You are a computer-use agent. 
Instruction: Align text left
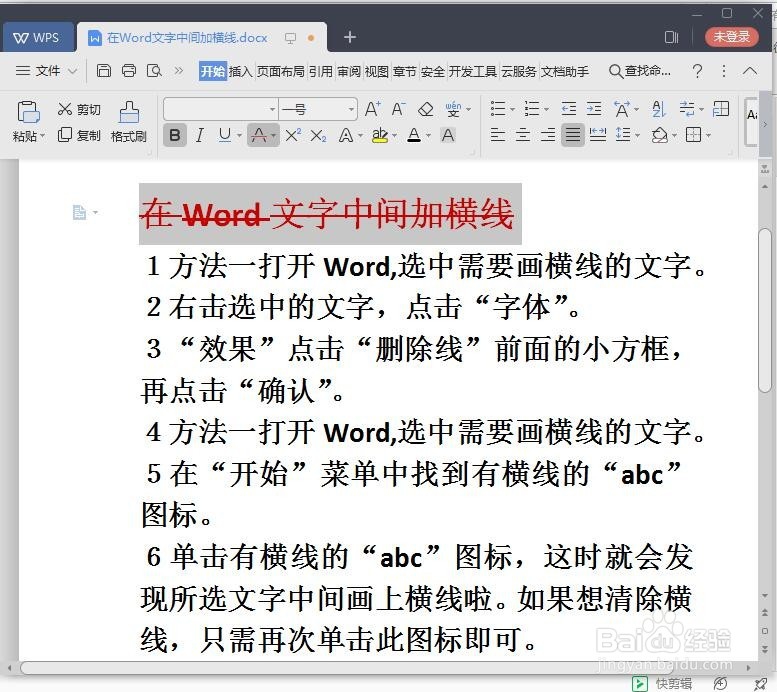point(498,135)
